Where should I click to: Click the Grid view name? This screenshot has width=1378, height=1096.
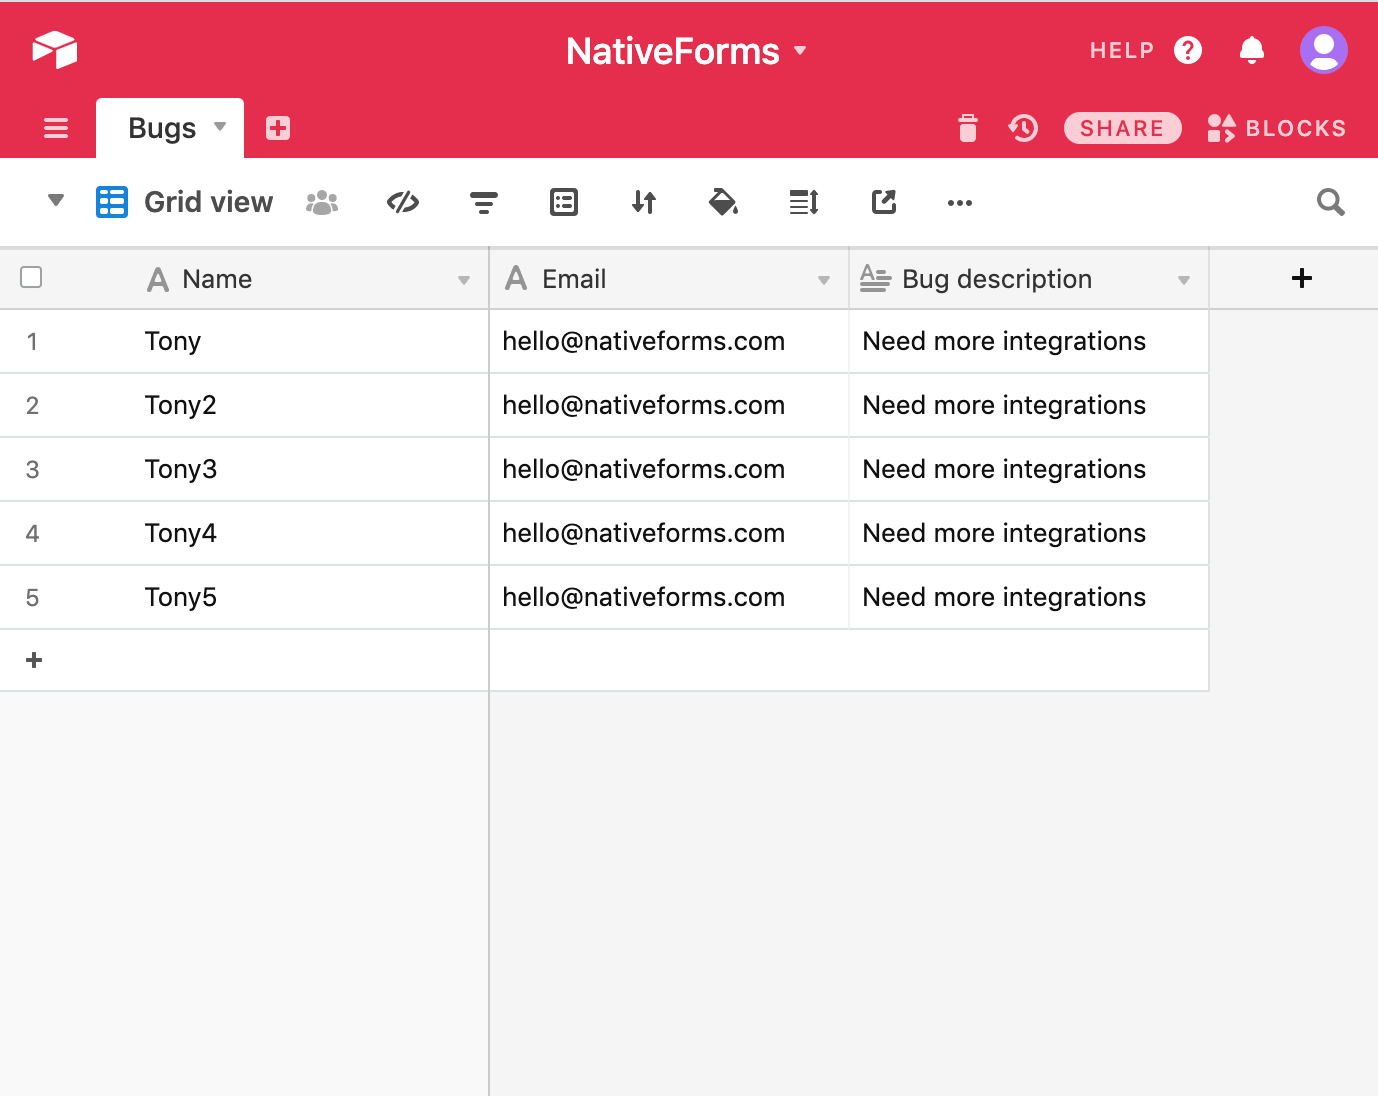(208, 202)
